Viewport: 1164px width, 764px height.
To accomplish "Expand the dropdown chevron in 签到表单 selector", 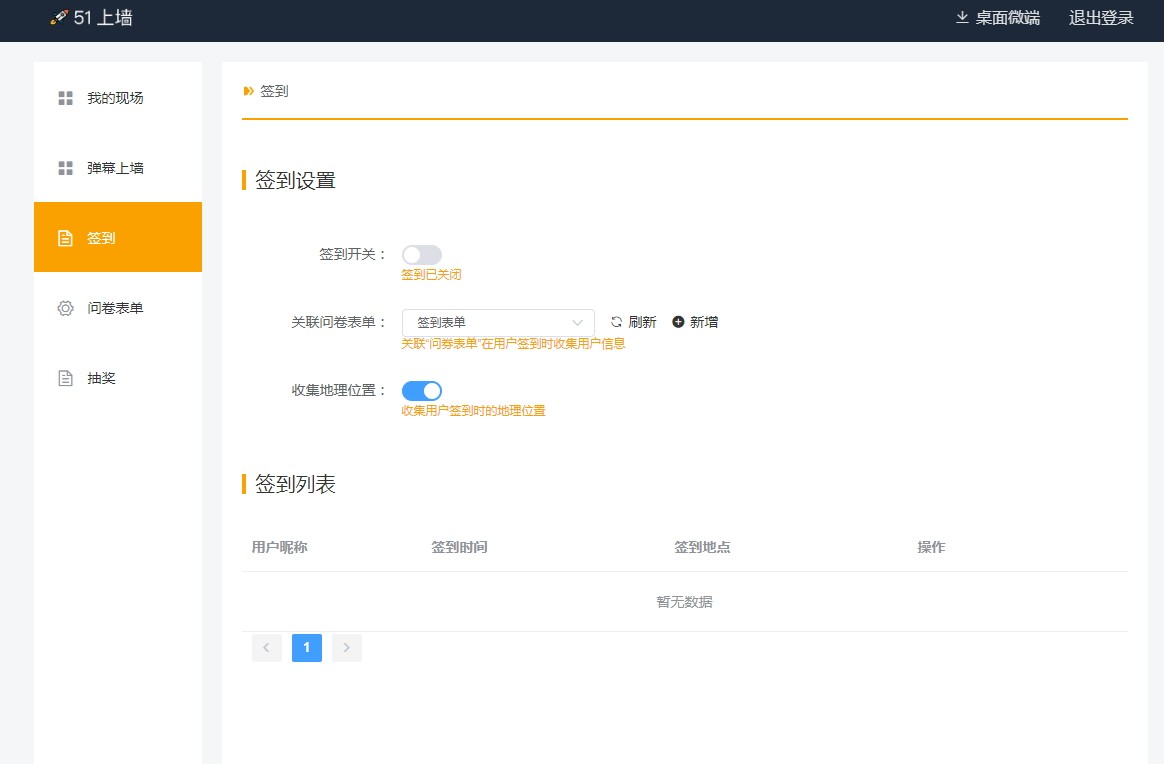I will 577,323.
